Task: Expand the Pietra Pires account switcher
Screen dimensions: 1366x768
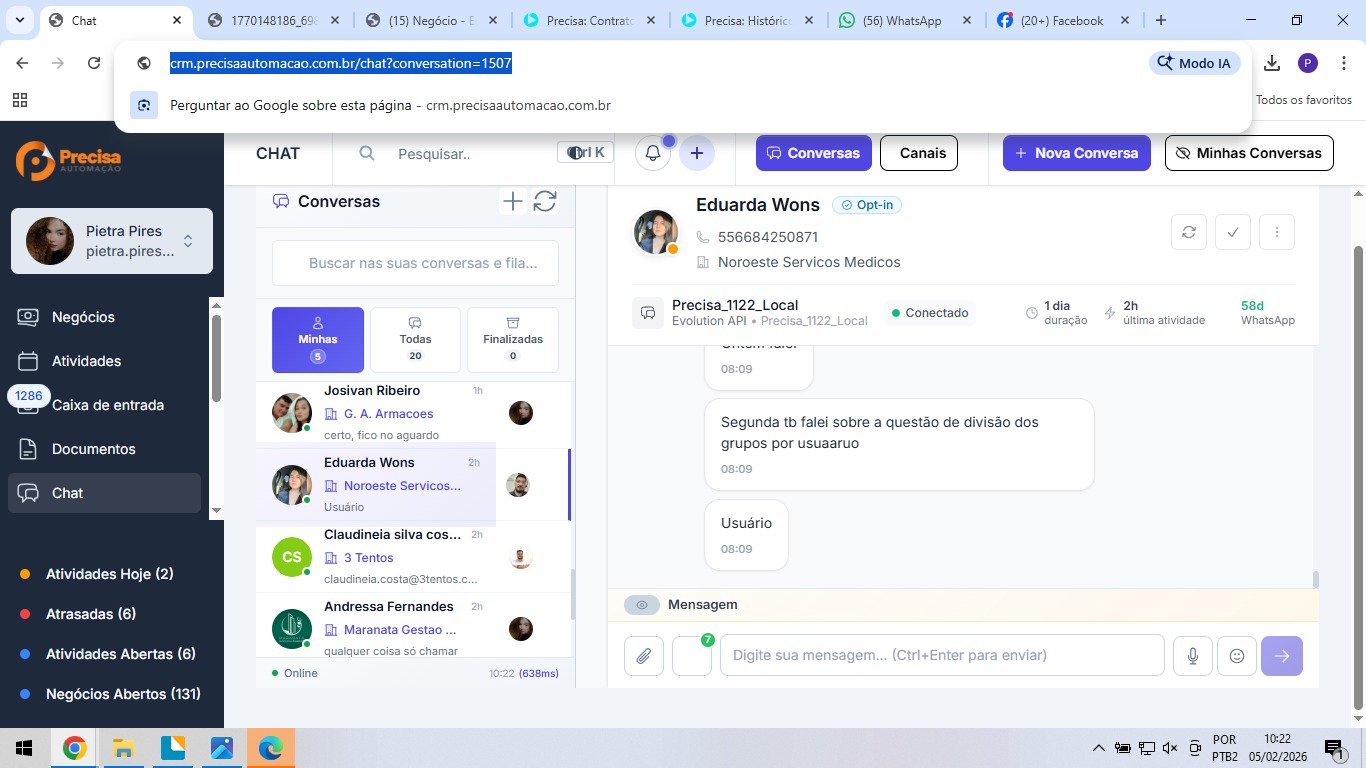Action: tap(187, 241)
